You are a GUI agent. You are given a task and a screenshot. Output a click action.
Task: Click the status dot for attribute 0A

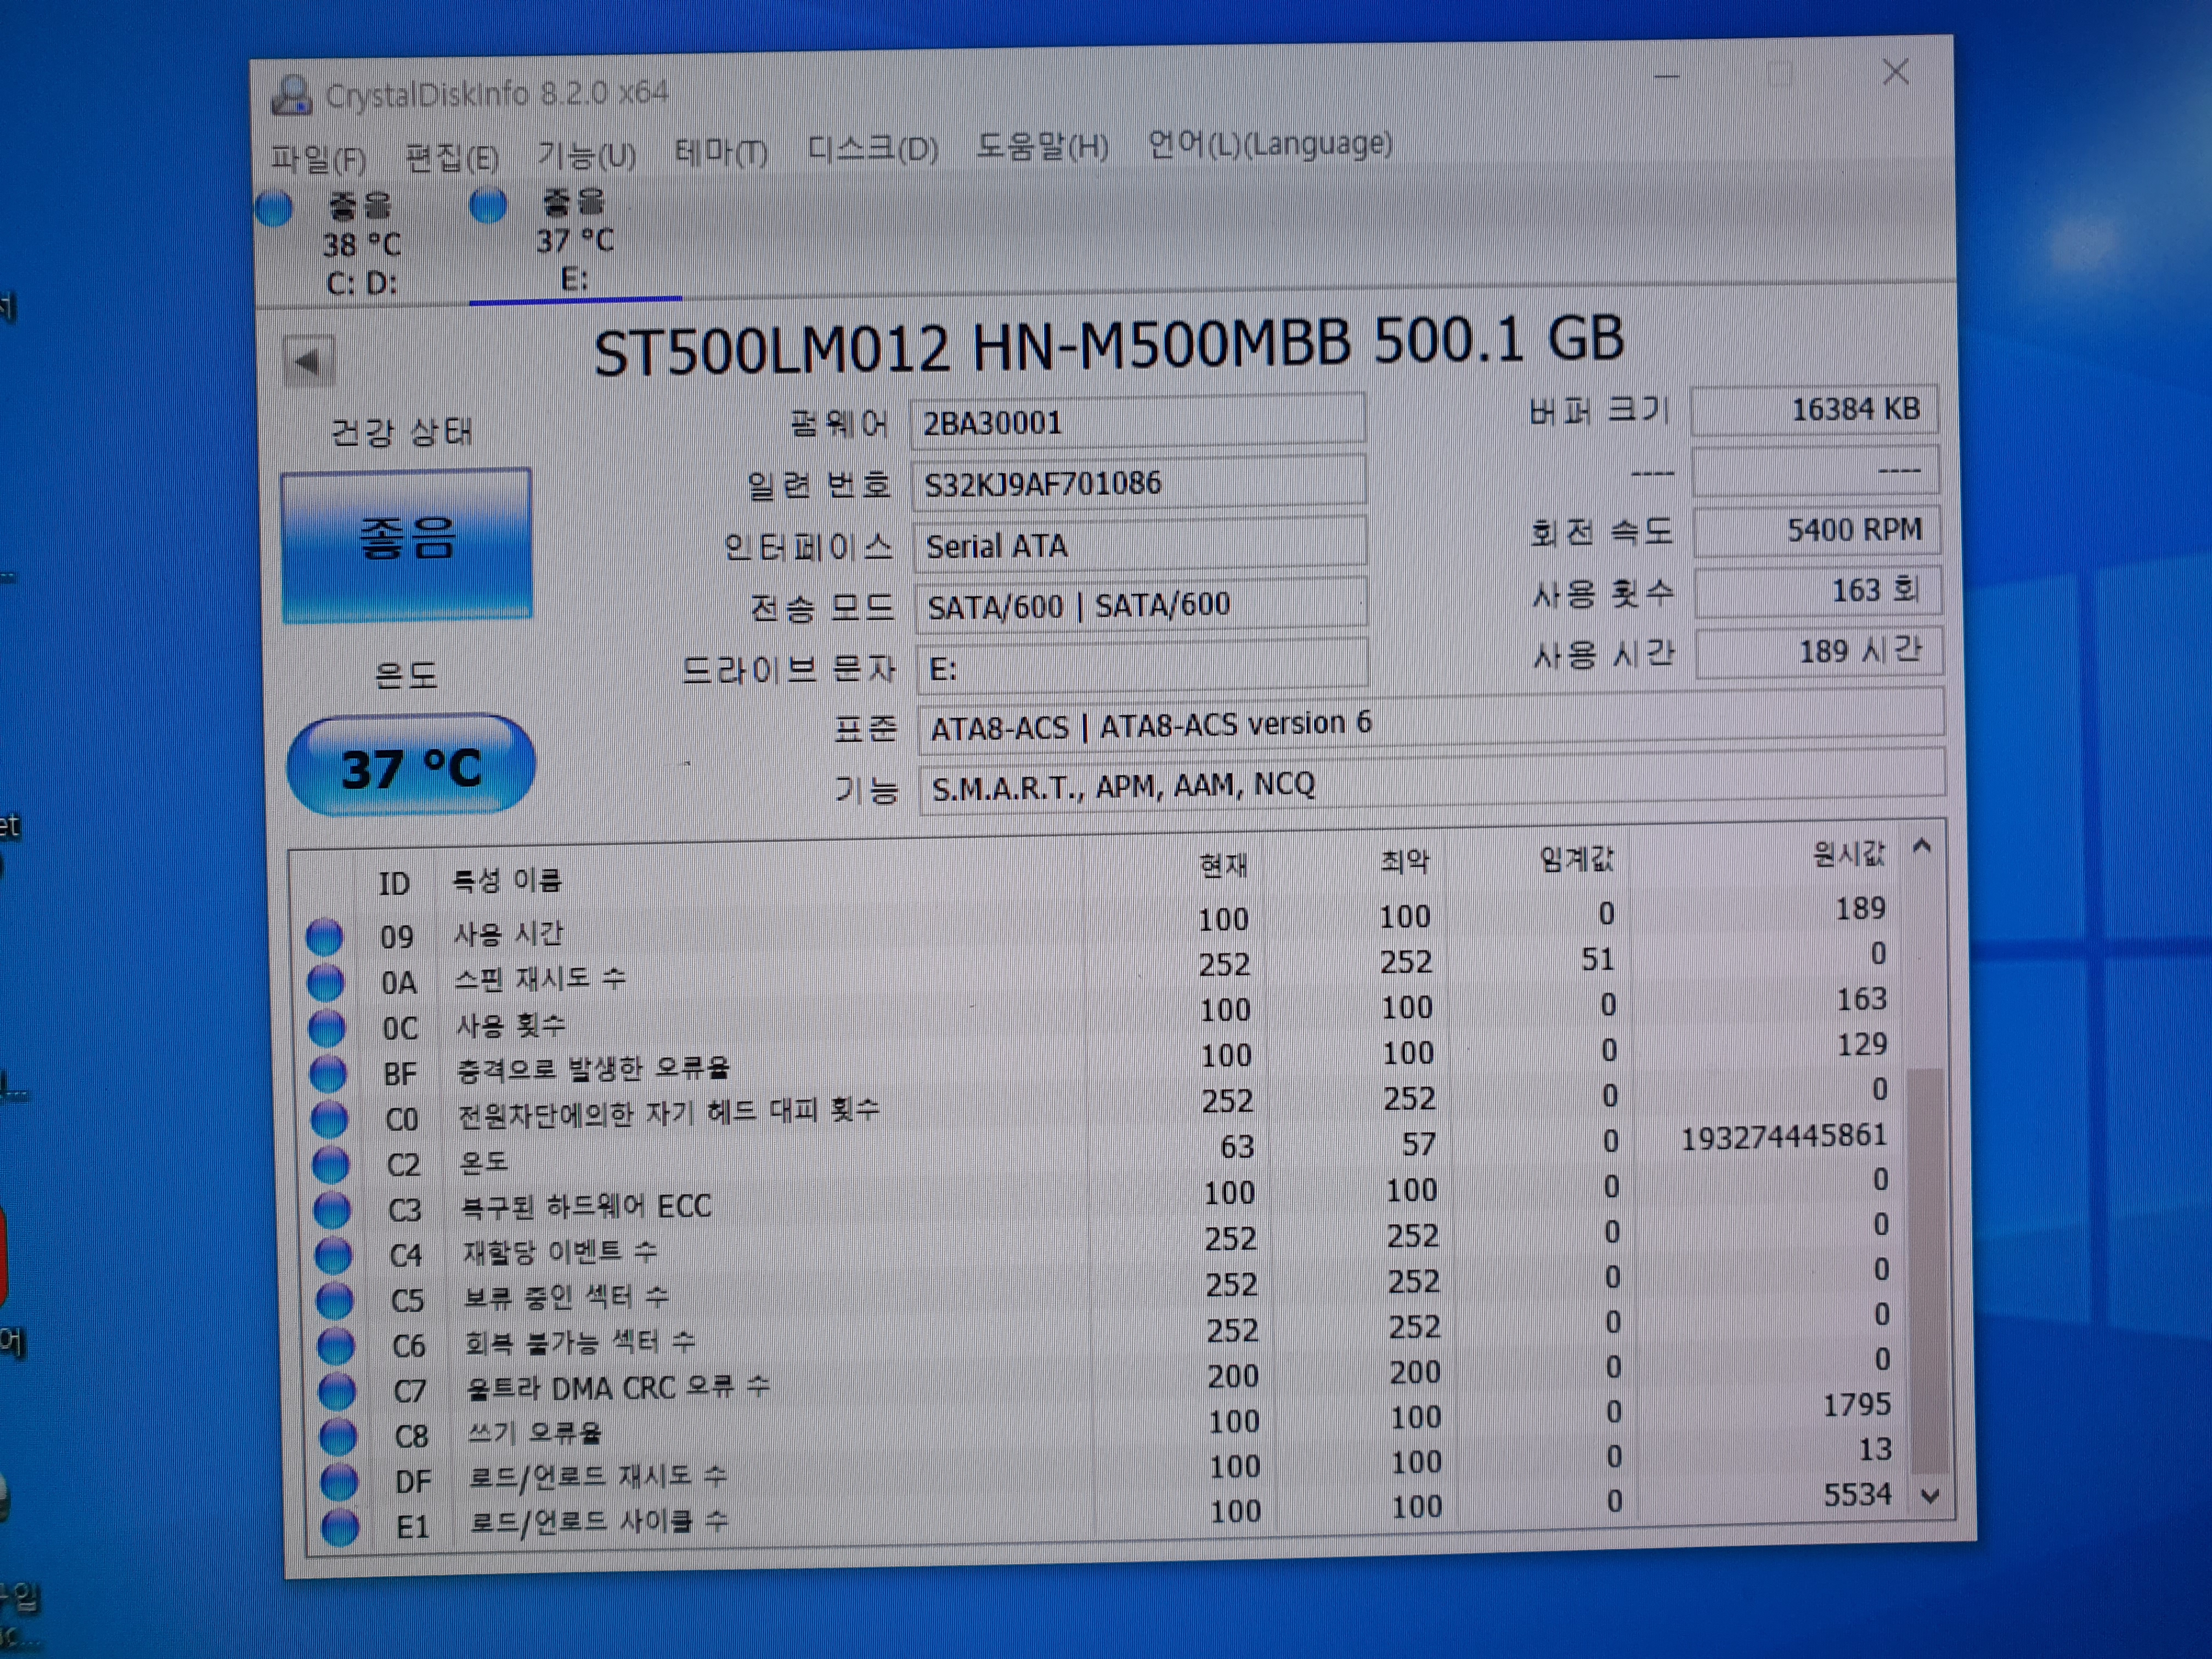[x=326, y=982]
